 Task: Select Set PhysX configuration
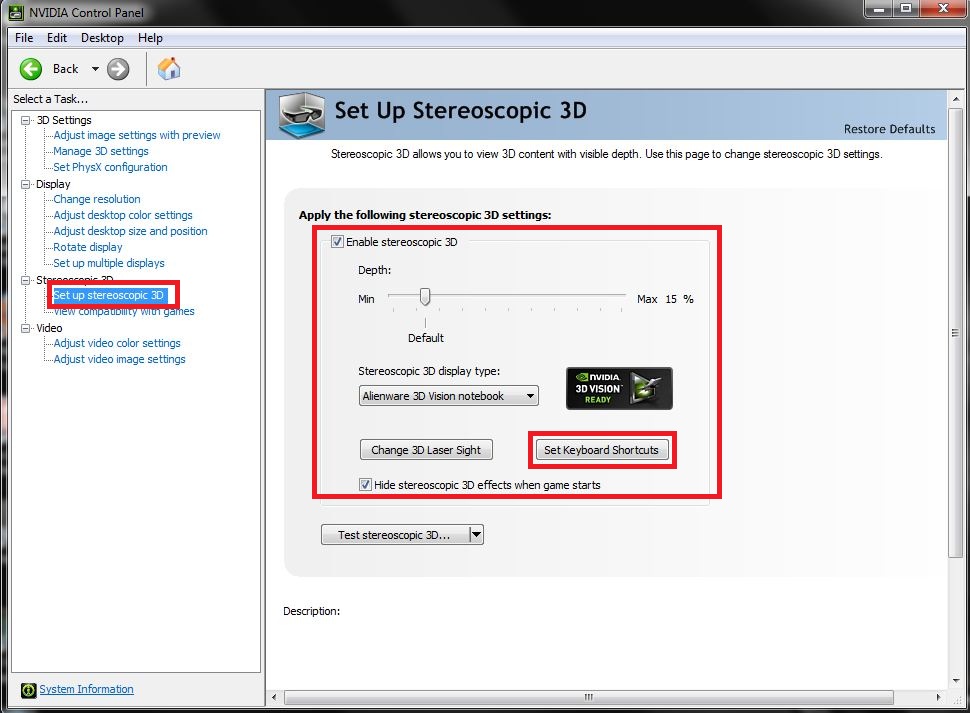[110, 167]
